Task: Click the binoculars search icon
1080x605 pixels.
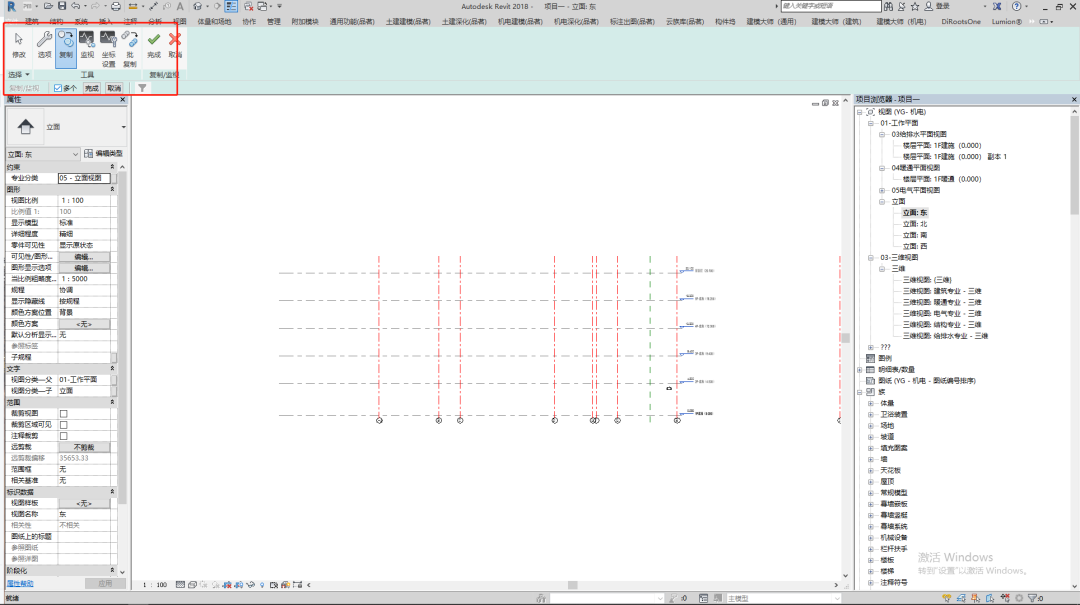Action: click(x=889, y=6)
